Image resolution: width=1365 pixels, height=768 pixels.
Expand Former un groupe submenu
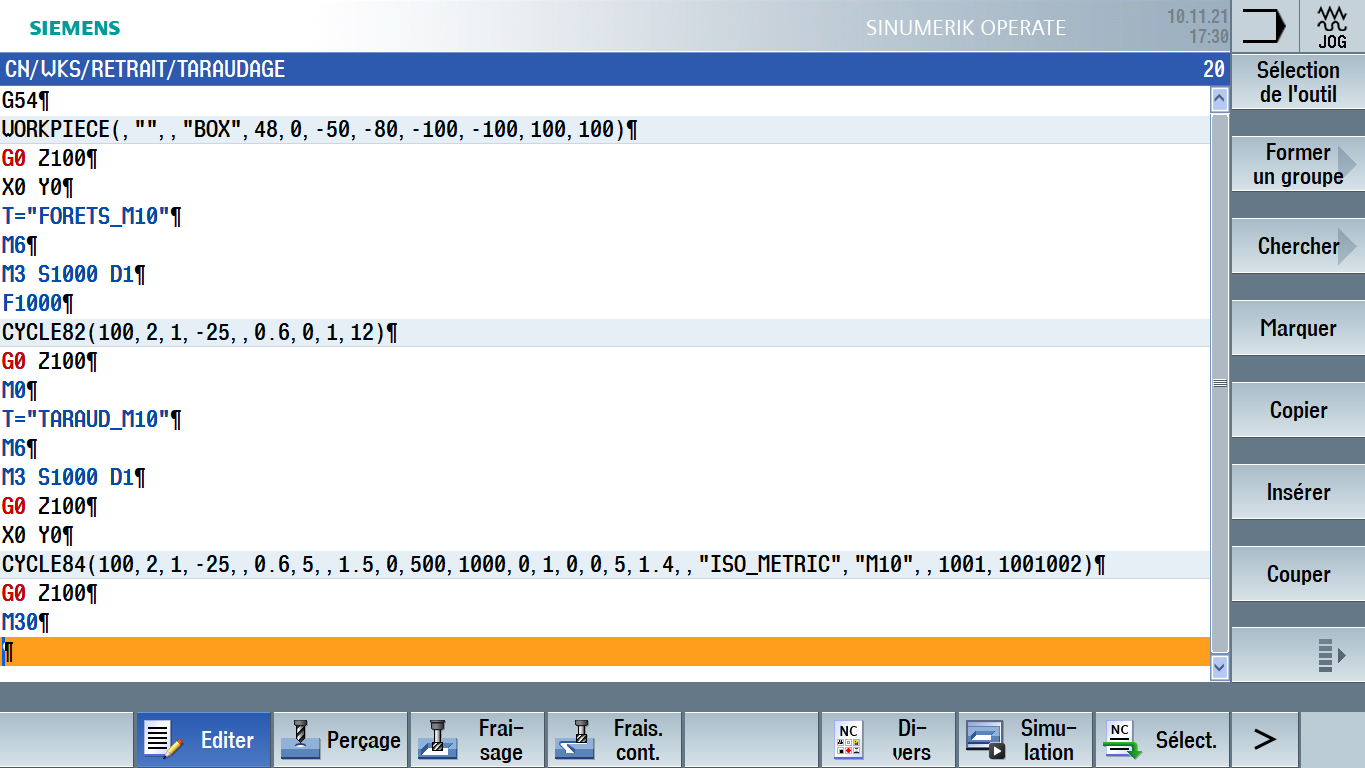[x=1298, y=164]
